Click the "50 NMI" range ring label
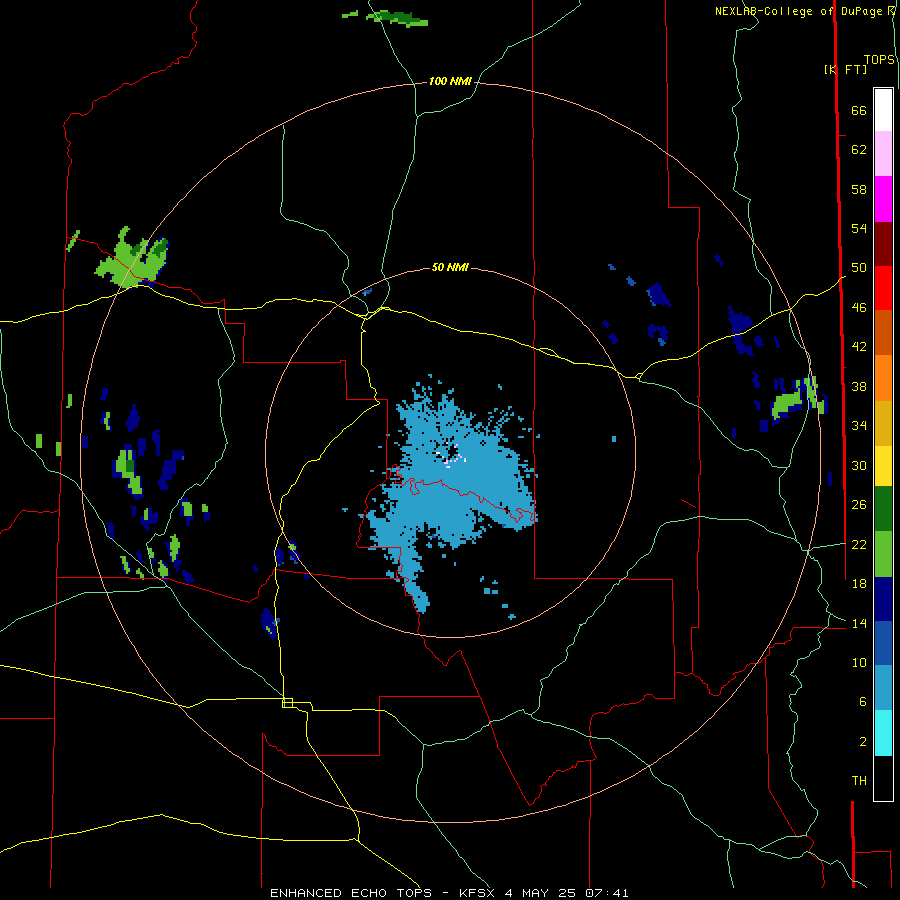This screenshot has width=900, height=900. click(450, 267)
